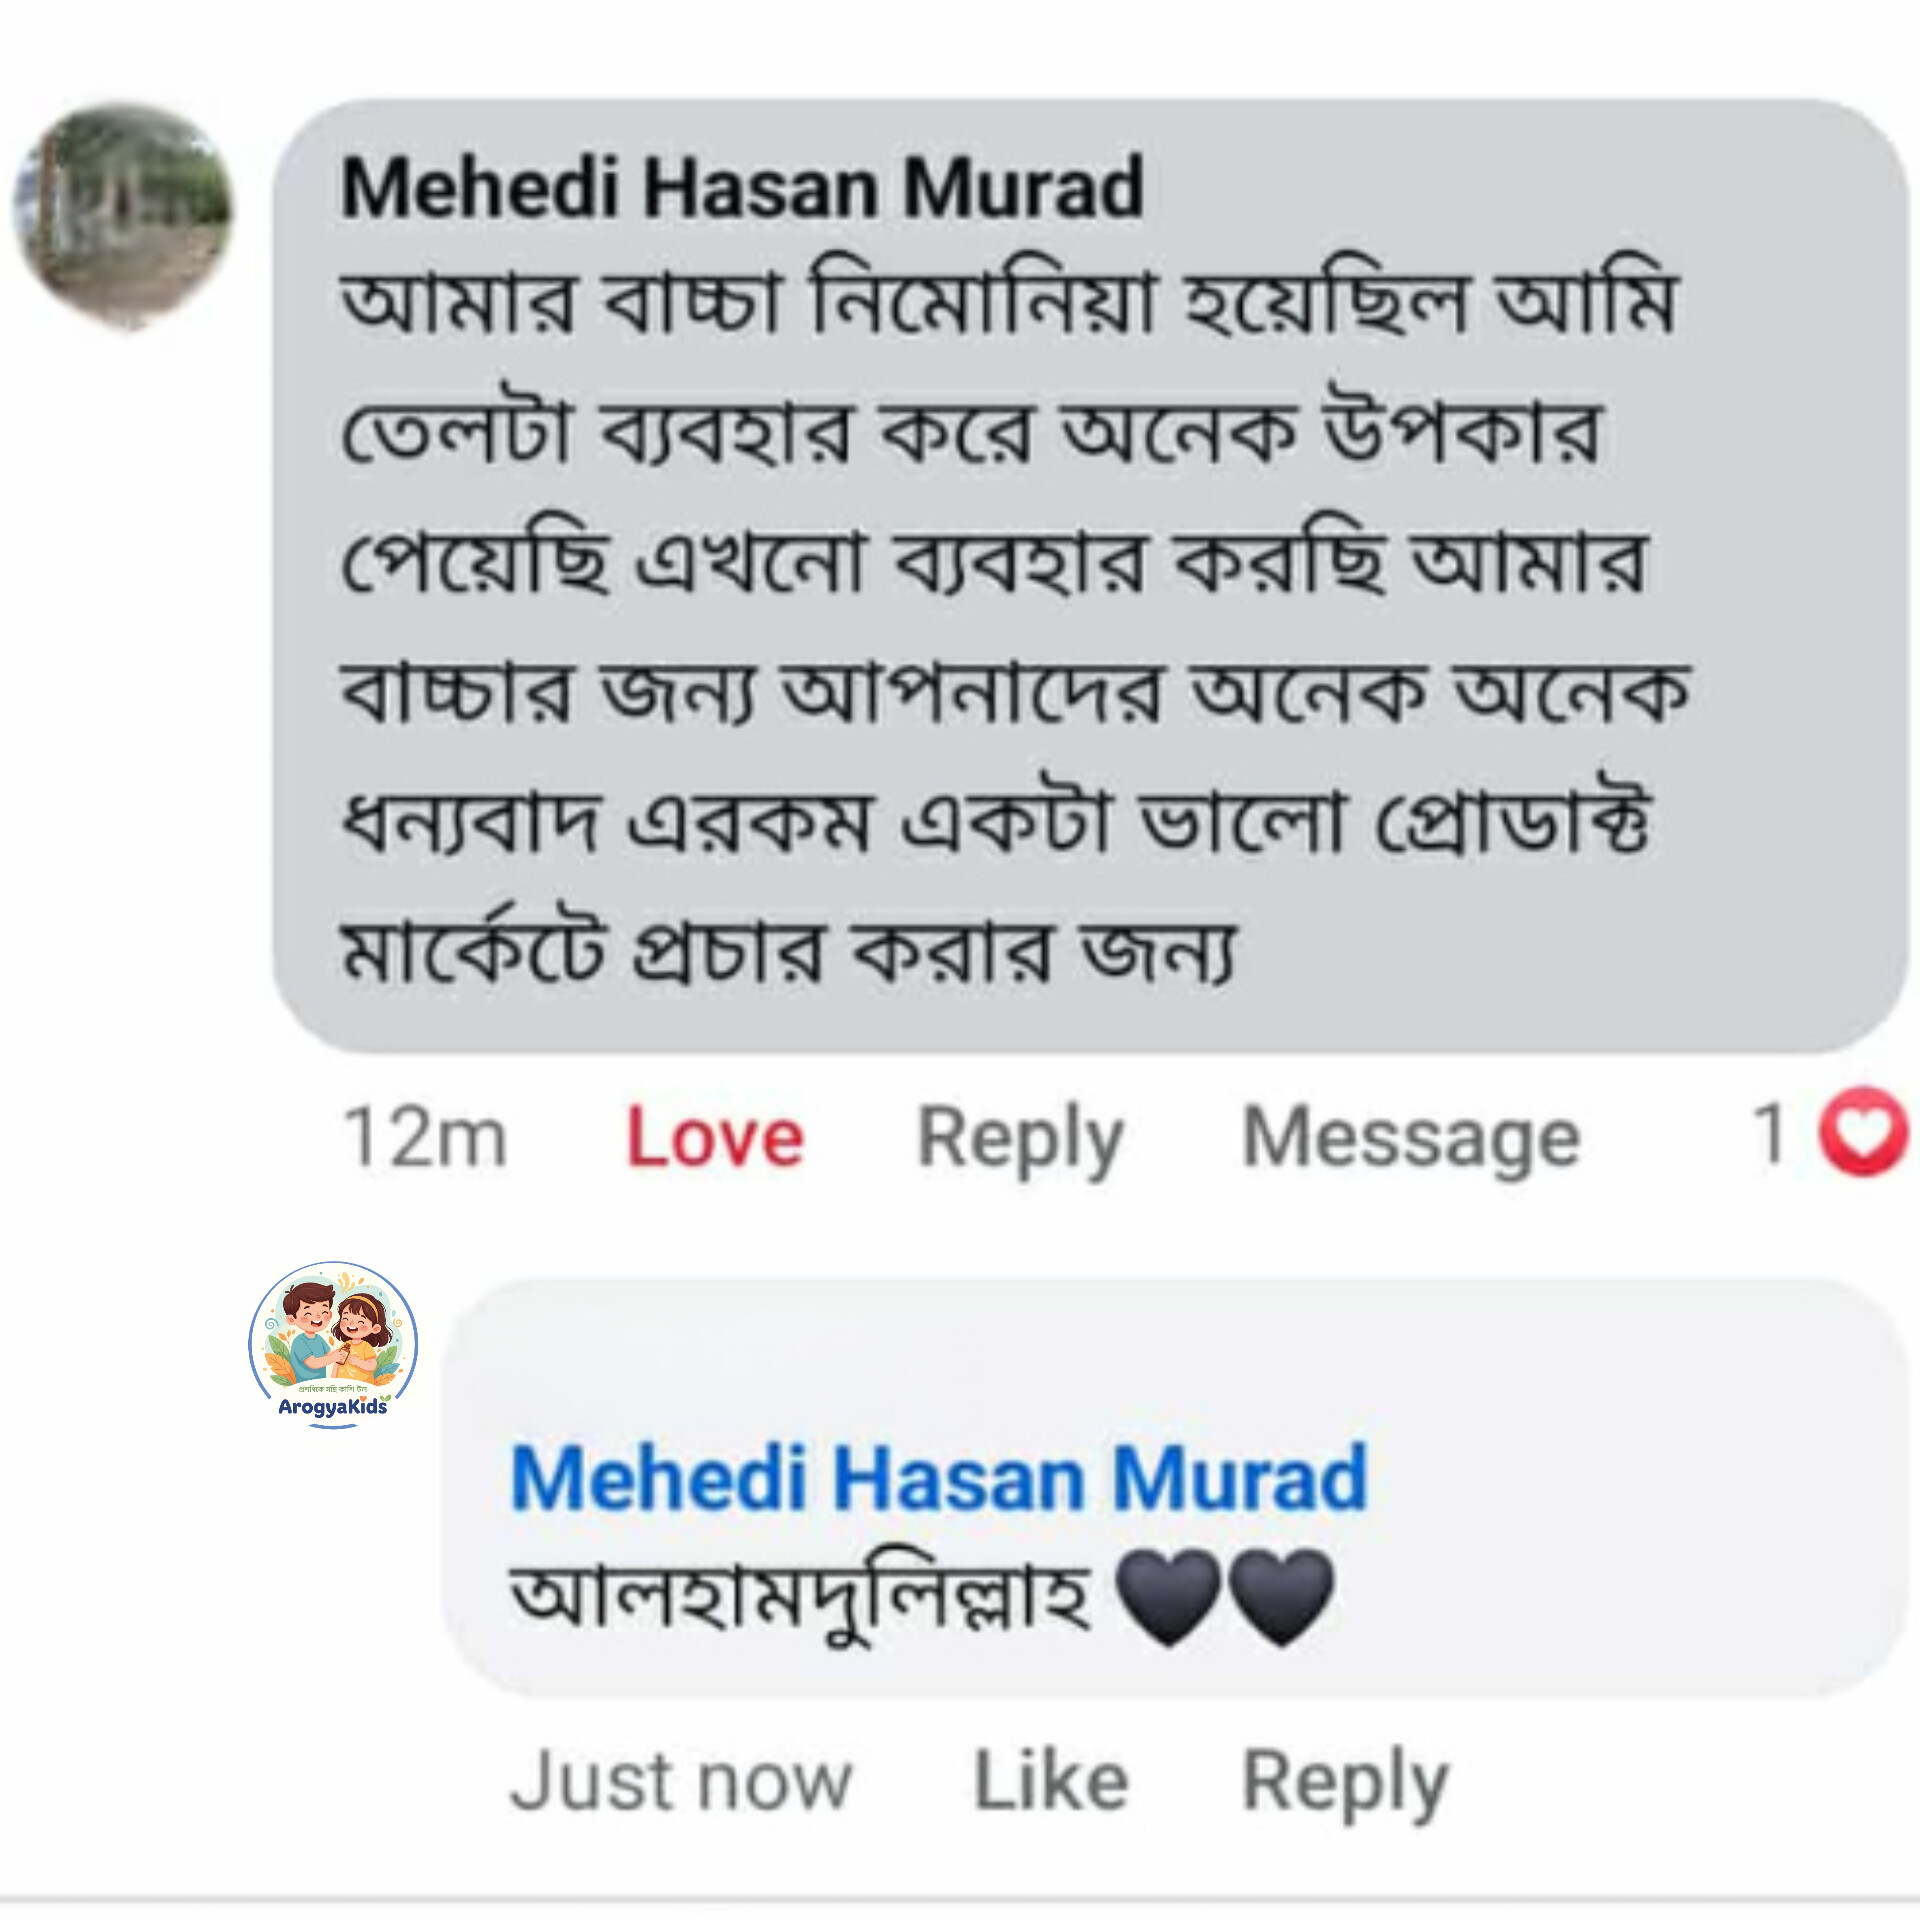Open the black Mehedi Hasan Murad name
Viewport: 1920px width, 1920px height.
742,187
